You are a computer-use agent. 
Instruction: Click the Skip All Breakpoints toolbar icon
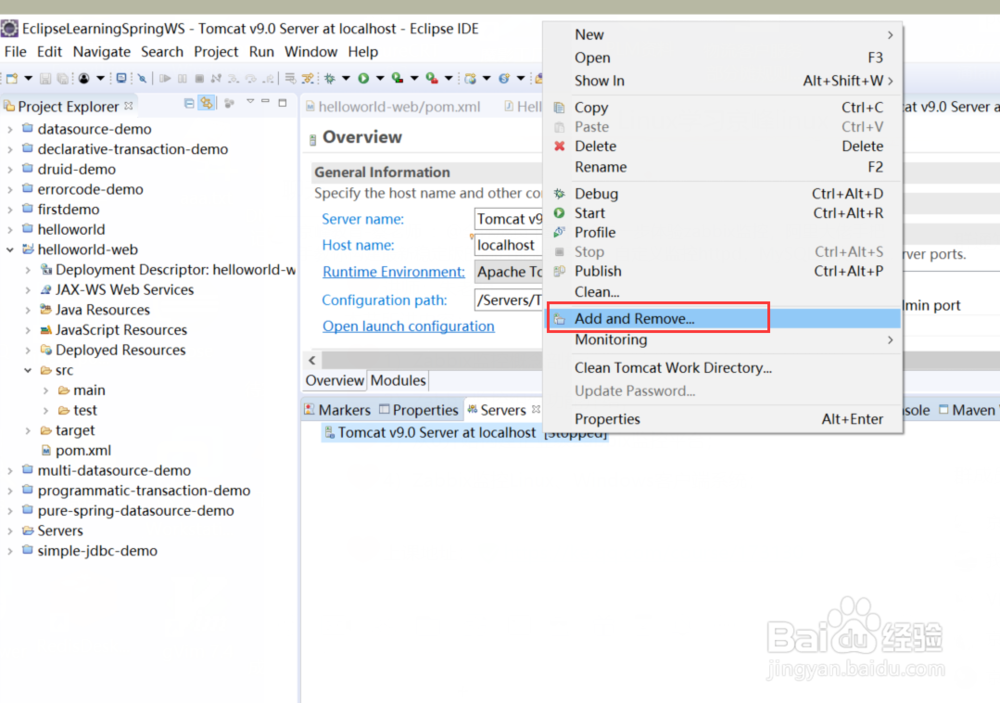coord(142,78)
